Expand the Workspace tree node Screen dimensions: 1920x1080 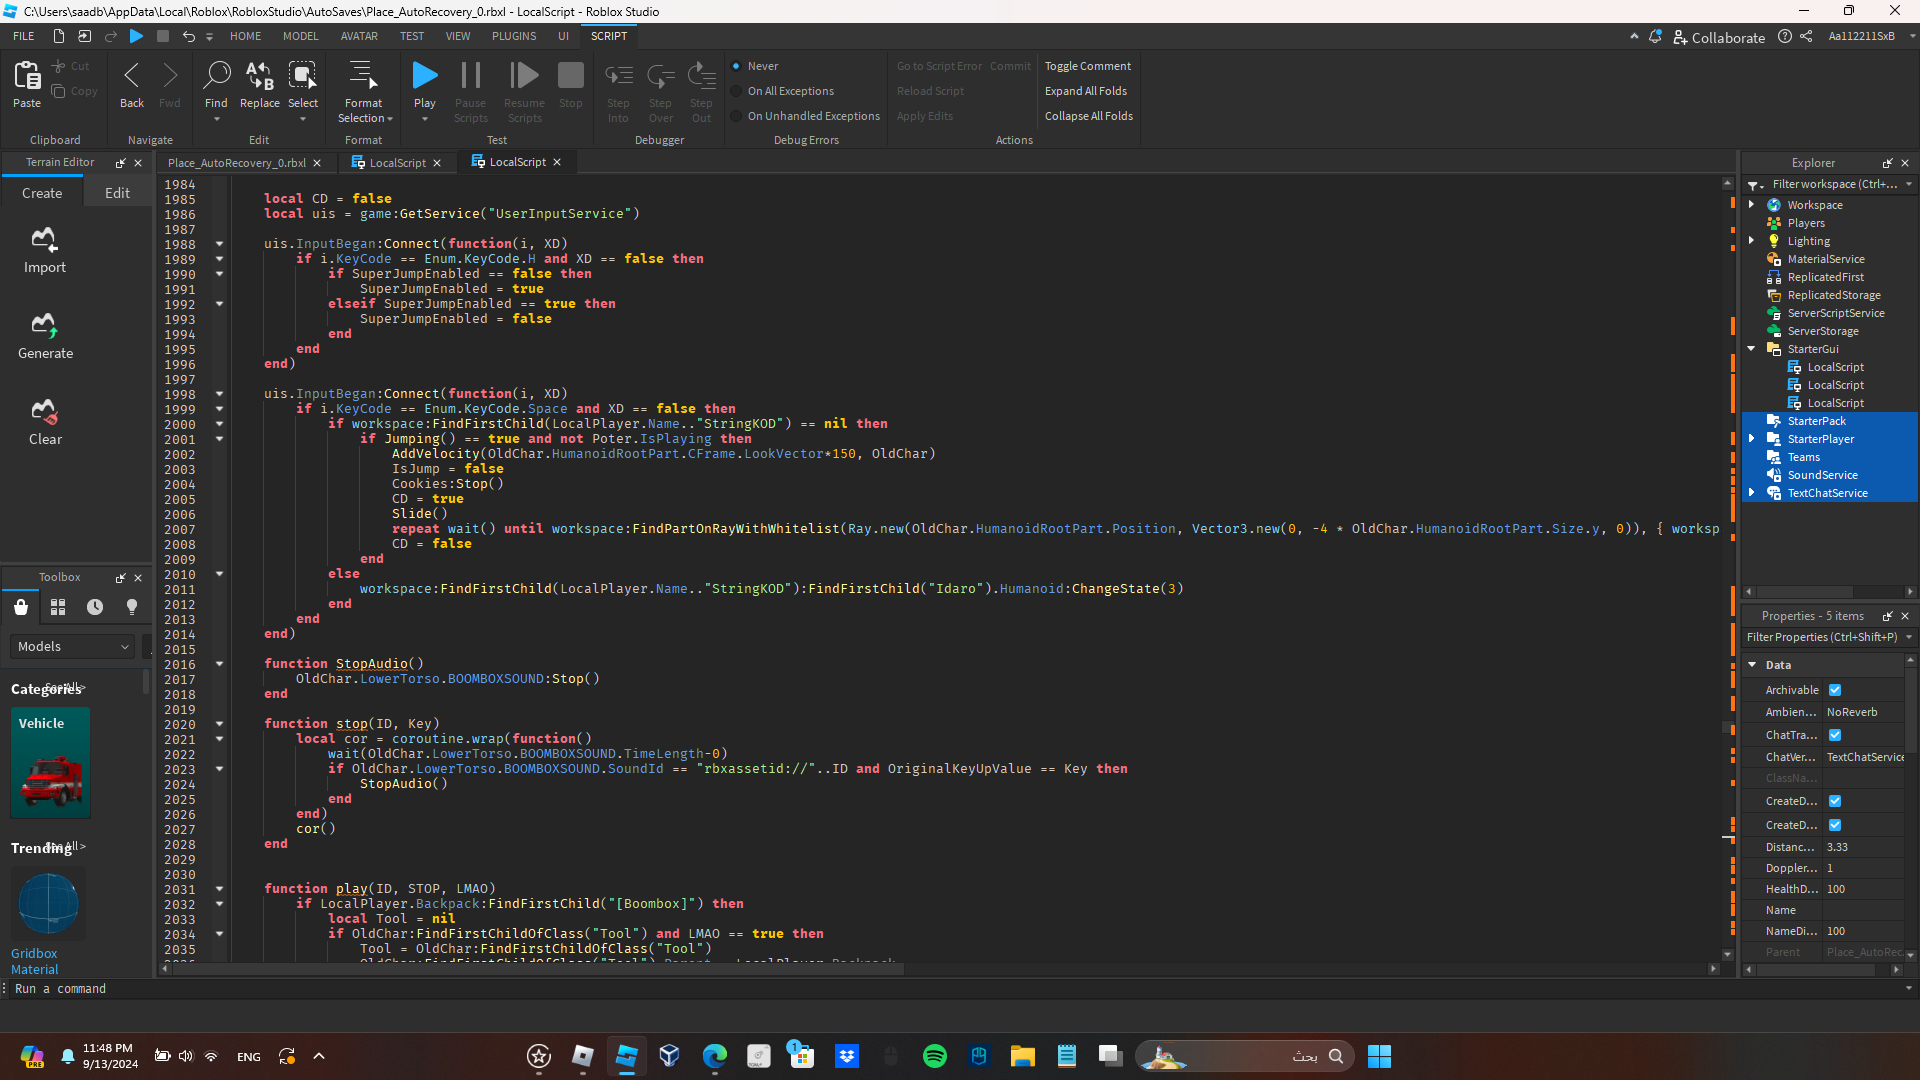[x=1752, y=205]
